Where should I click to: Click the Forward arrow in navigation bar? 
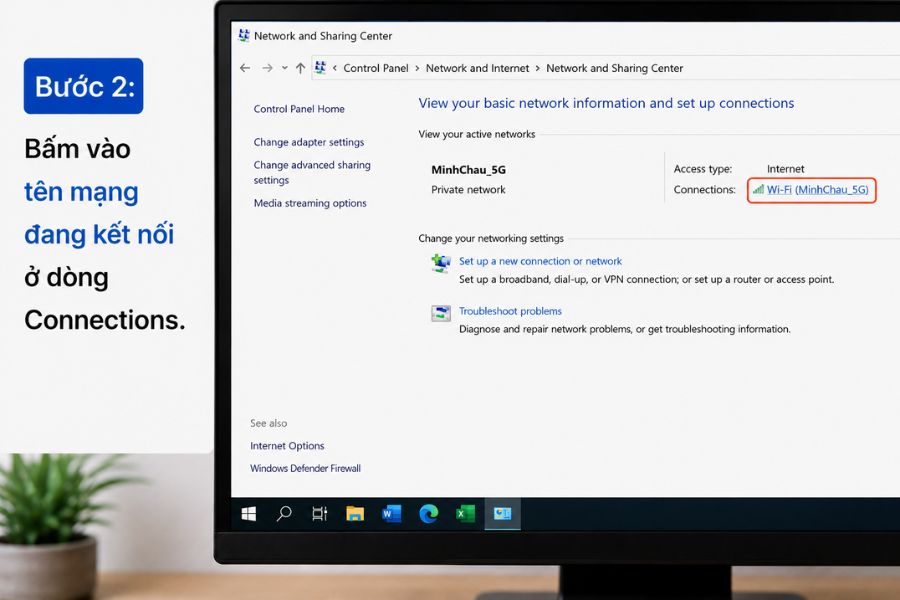pos(267,68)
